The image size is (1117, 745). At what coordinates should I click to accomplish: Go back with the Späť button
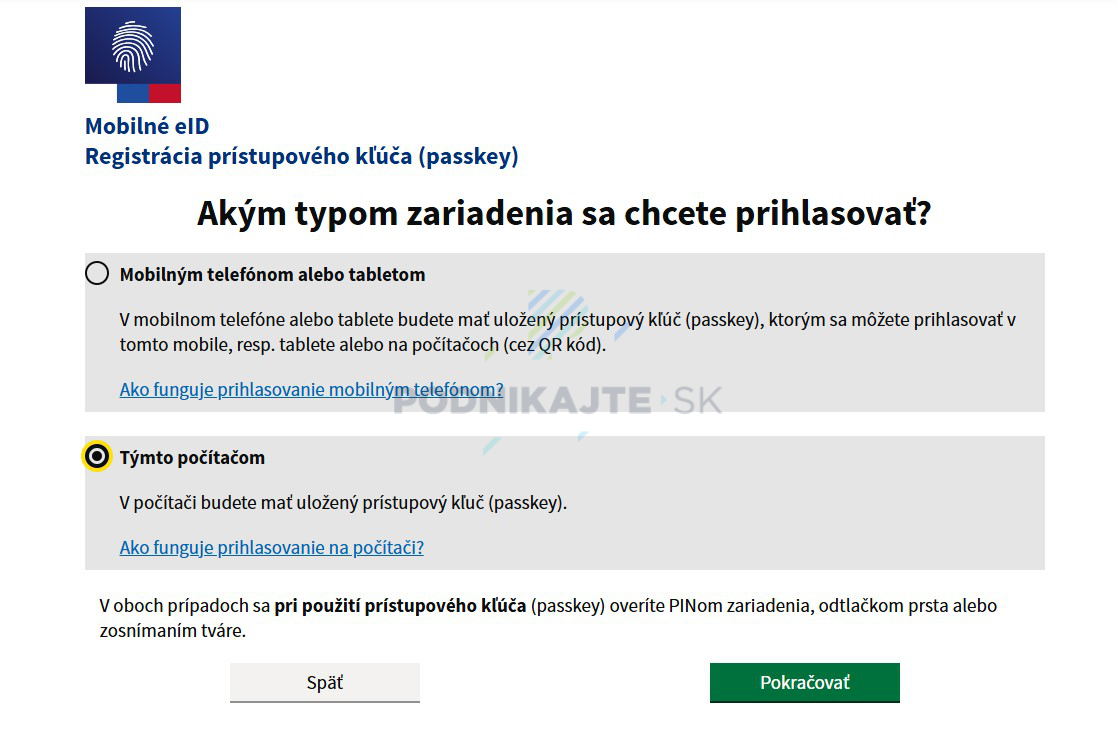[325, 682]
